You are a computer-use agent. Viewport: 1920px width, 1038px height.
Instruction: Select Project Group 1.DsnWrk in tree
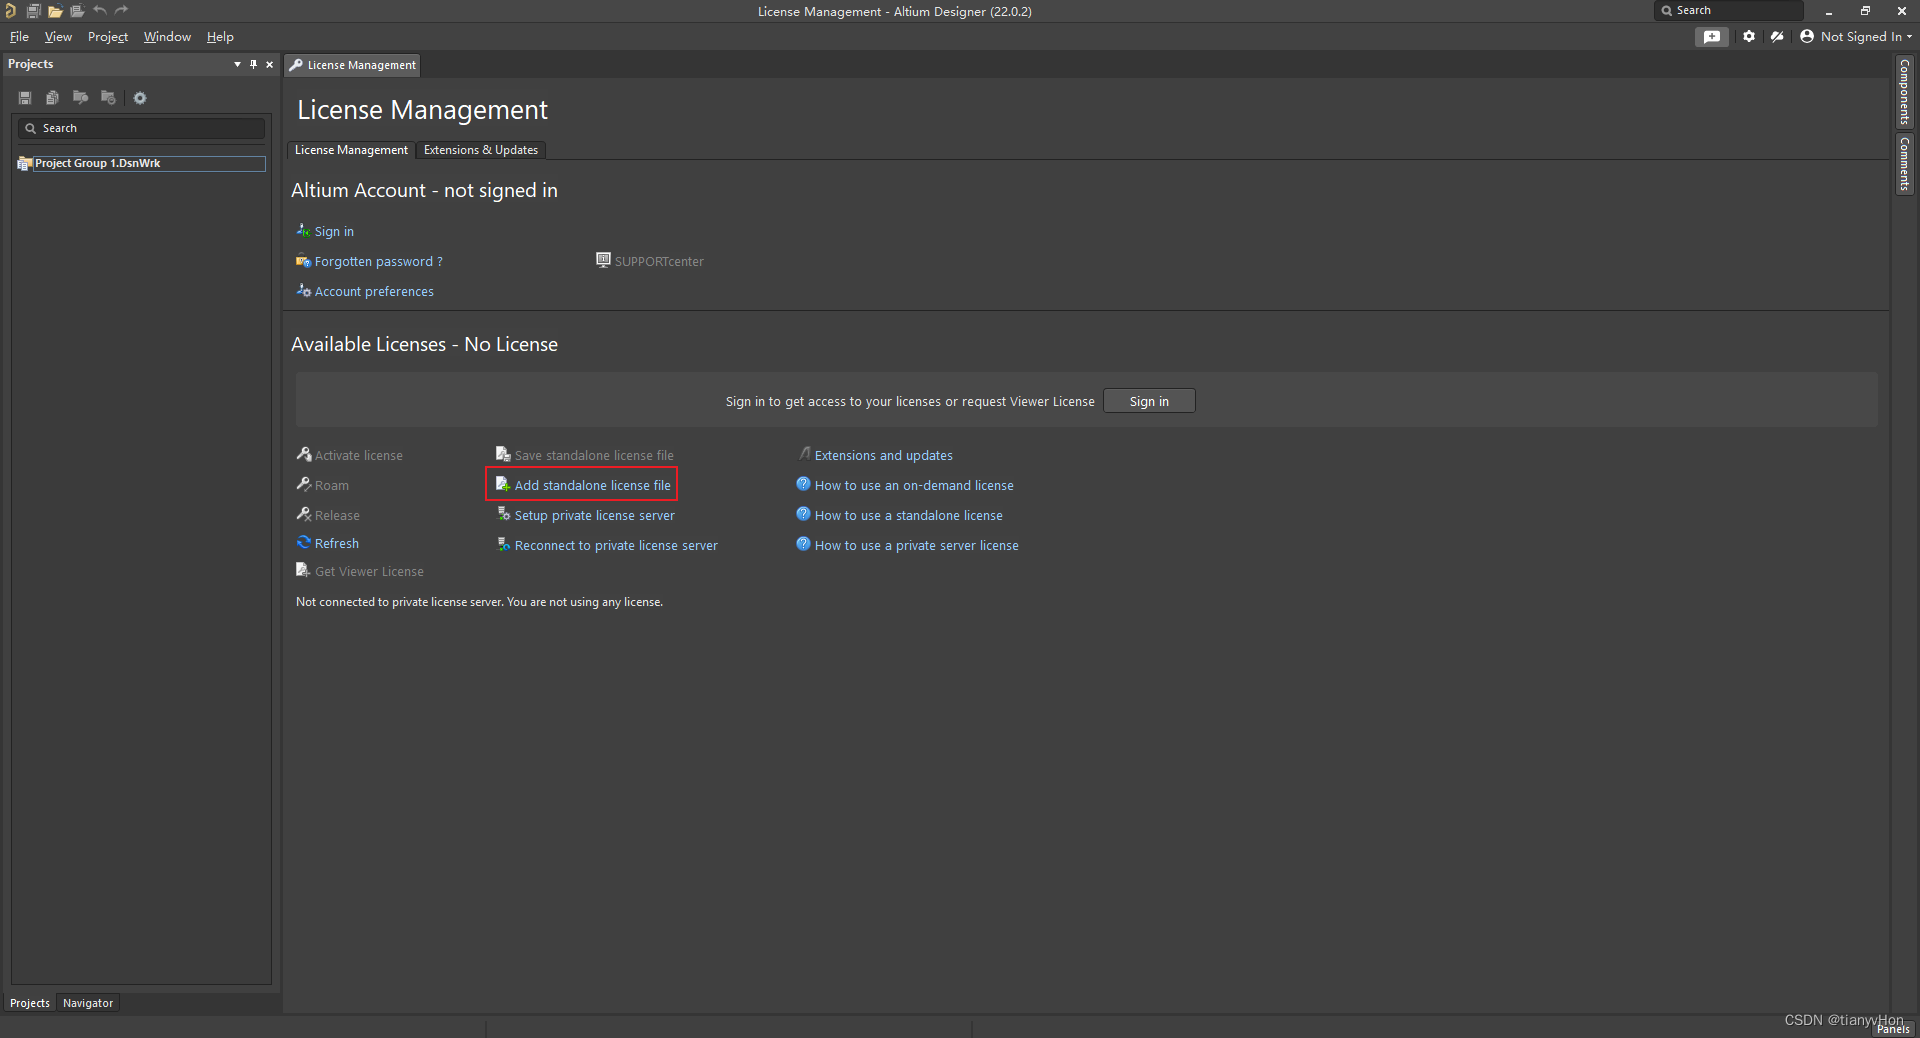(98, 163)
